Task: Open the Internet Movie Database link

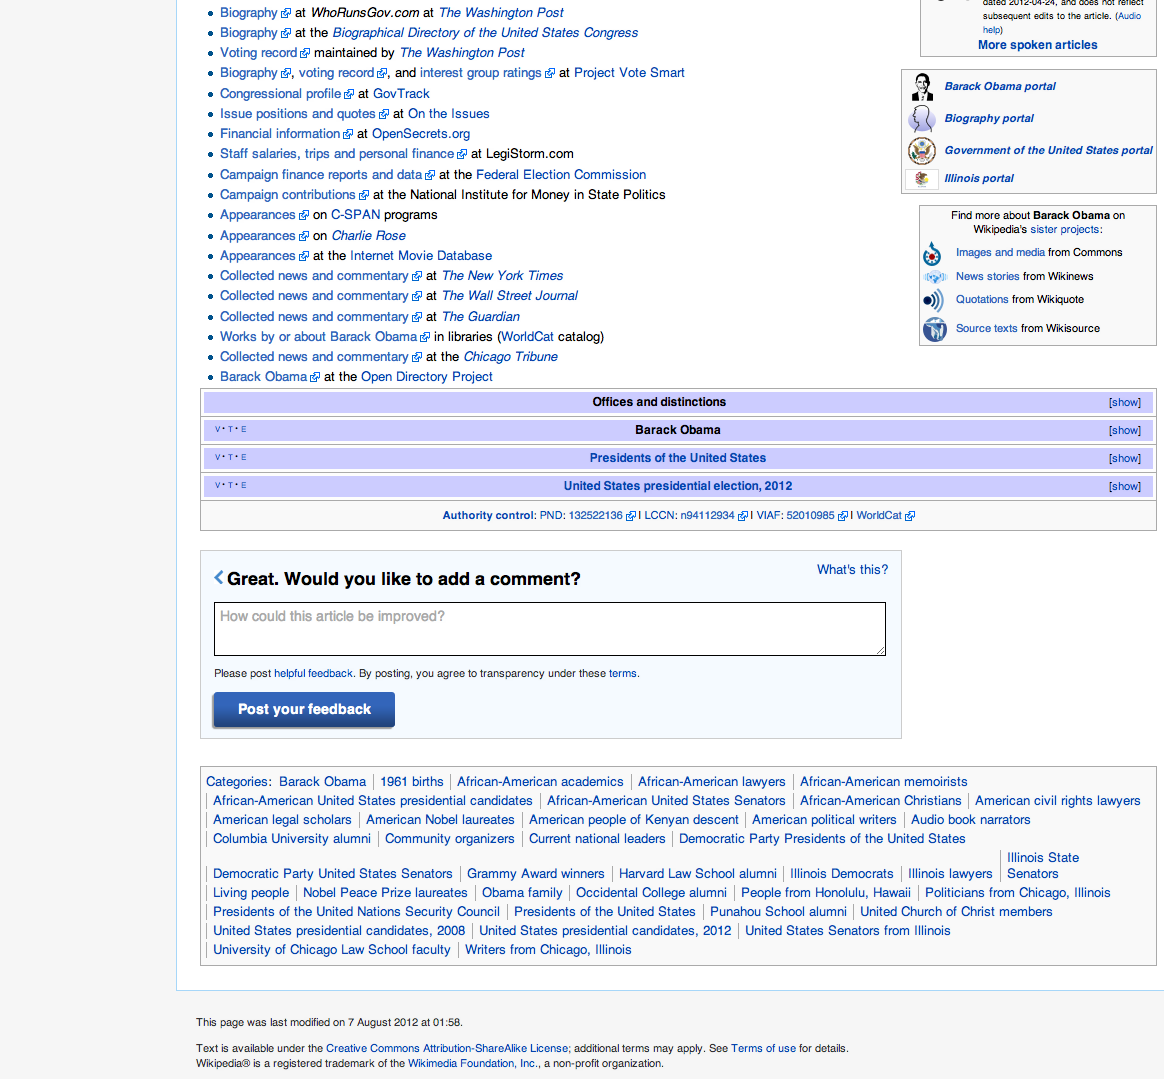Action: 421,255
